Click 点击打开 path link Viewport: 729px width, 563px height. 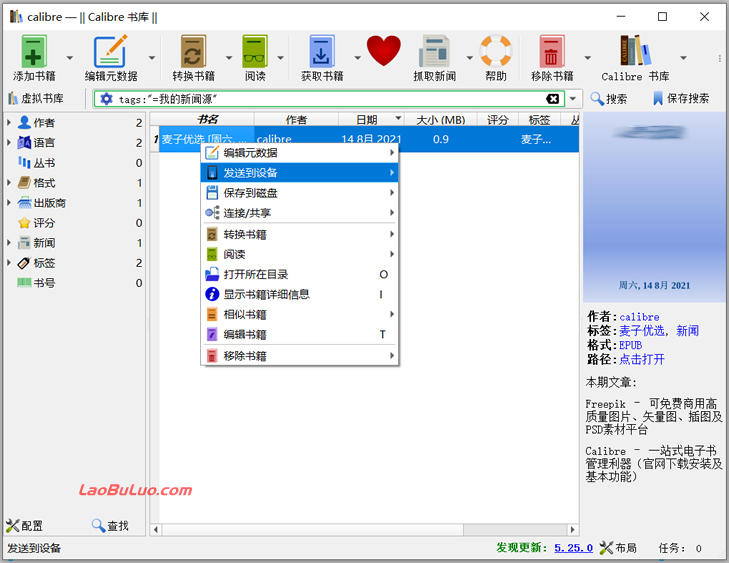point(642,359)
